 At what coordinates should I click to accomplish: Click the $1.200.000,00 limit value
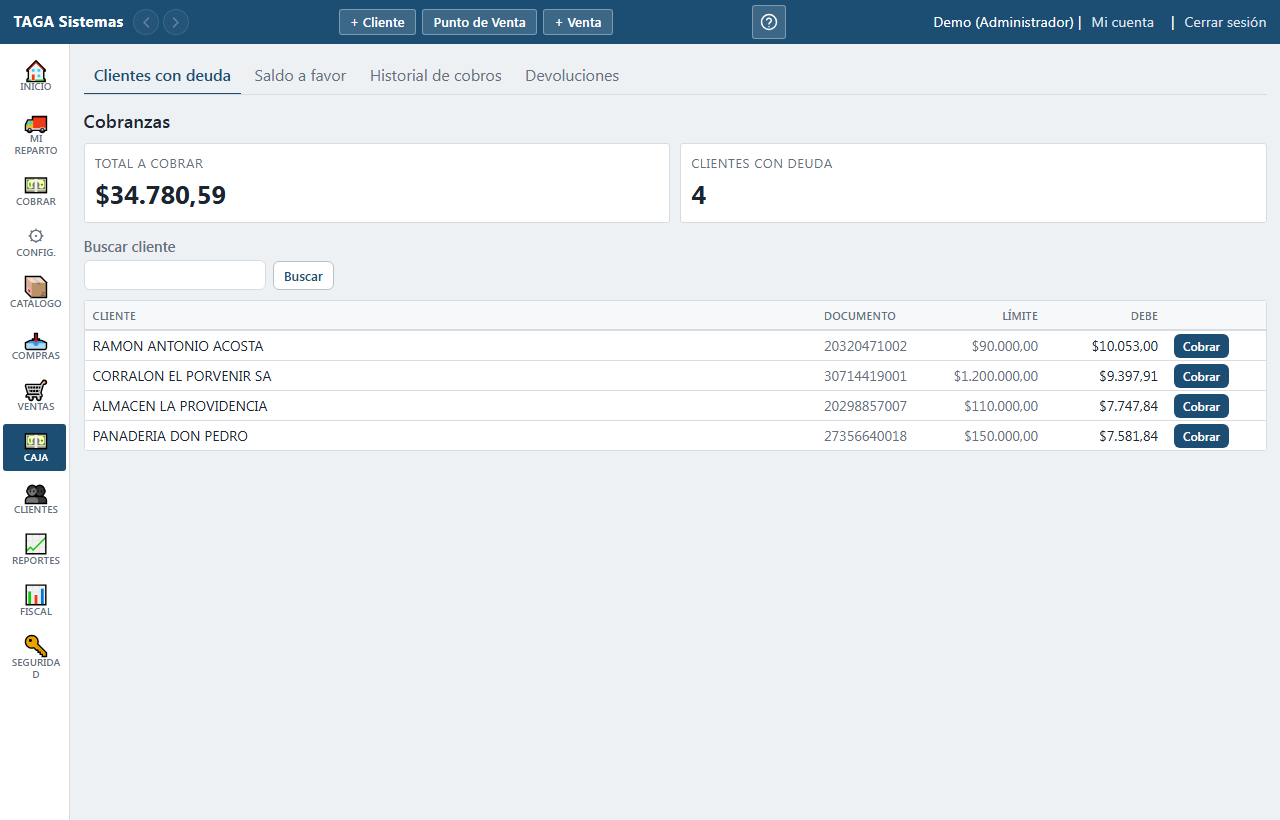pyautogui.click(x=996, y=376)
